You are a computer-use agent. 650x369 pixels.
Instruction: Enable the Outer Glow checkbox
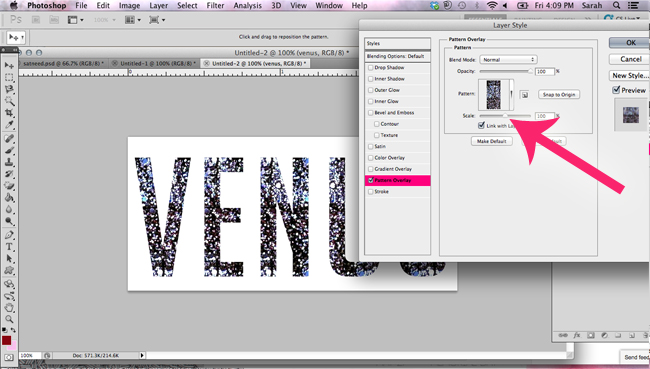pos(371,90)
